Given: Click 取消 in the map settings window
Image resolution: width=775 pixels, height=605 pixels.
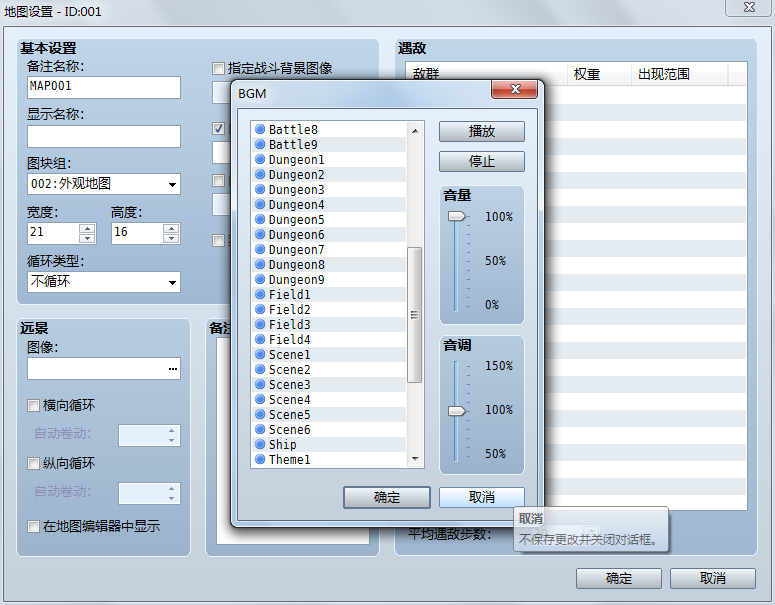Looking at the screenshot, I should (713, 578).
